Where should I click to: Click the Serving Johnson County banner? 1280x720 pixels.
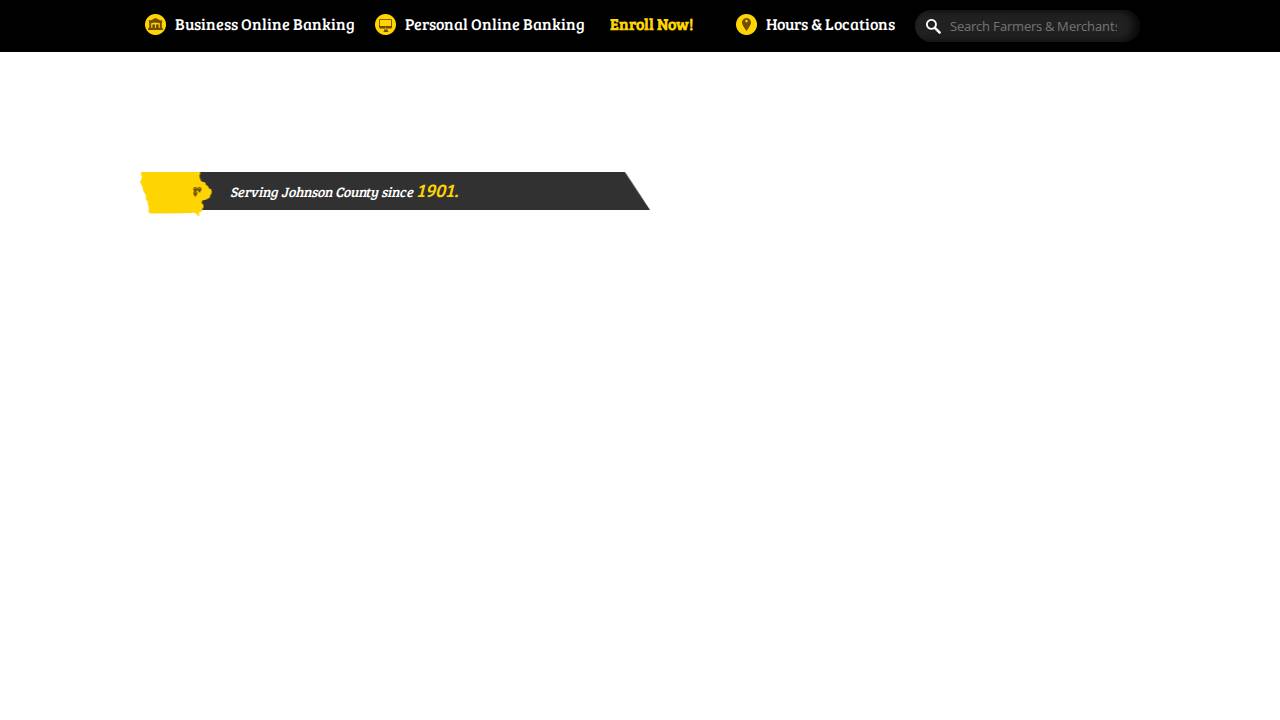coord(400,191)
